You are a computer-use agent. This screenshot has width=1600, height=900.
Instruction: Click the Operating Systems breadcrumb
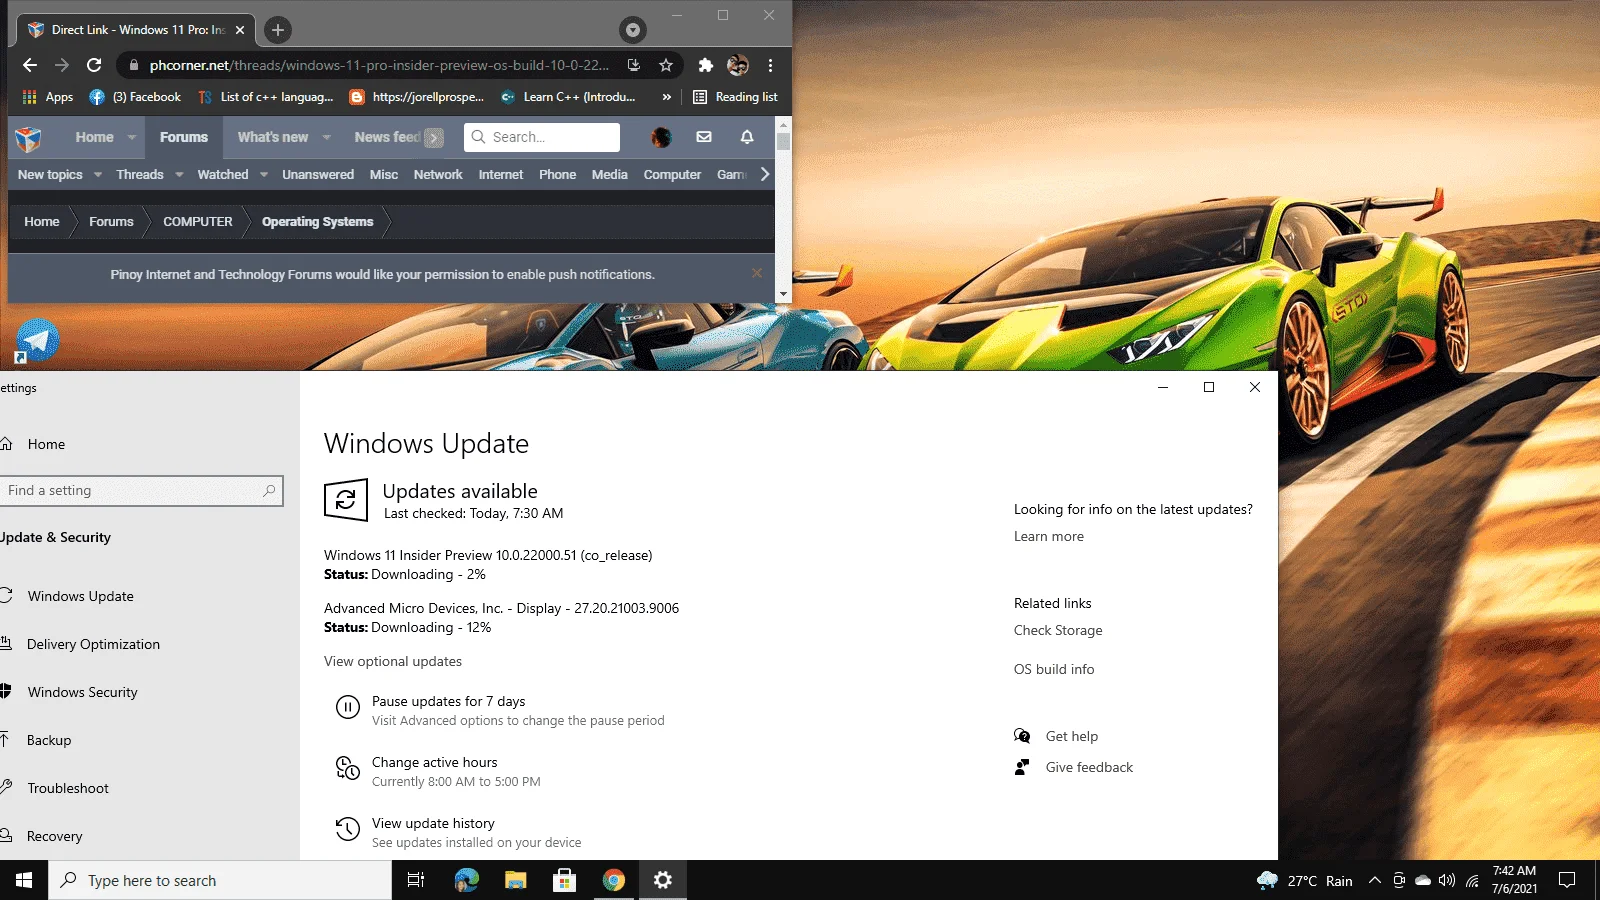point(318,222)
